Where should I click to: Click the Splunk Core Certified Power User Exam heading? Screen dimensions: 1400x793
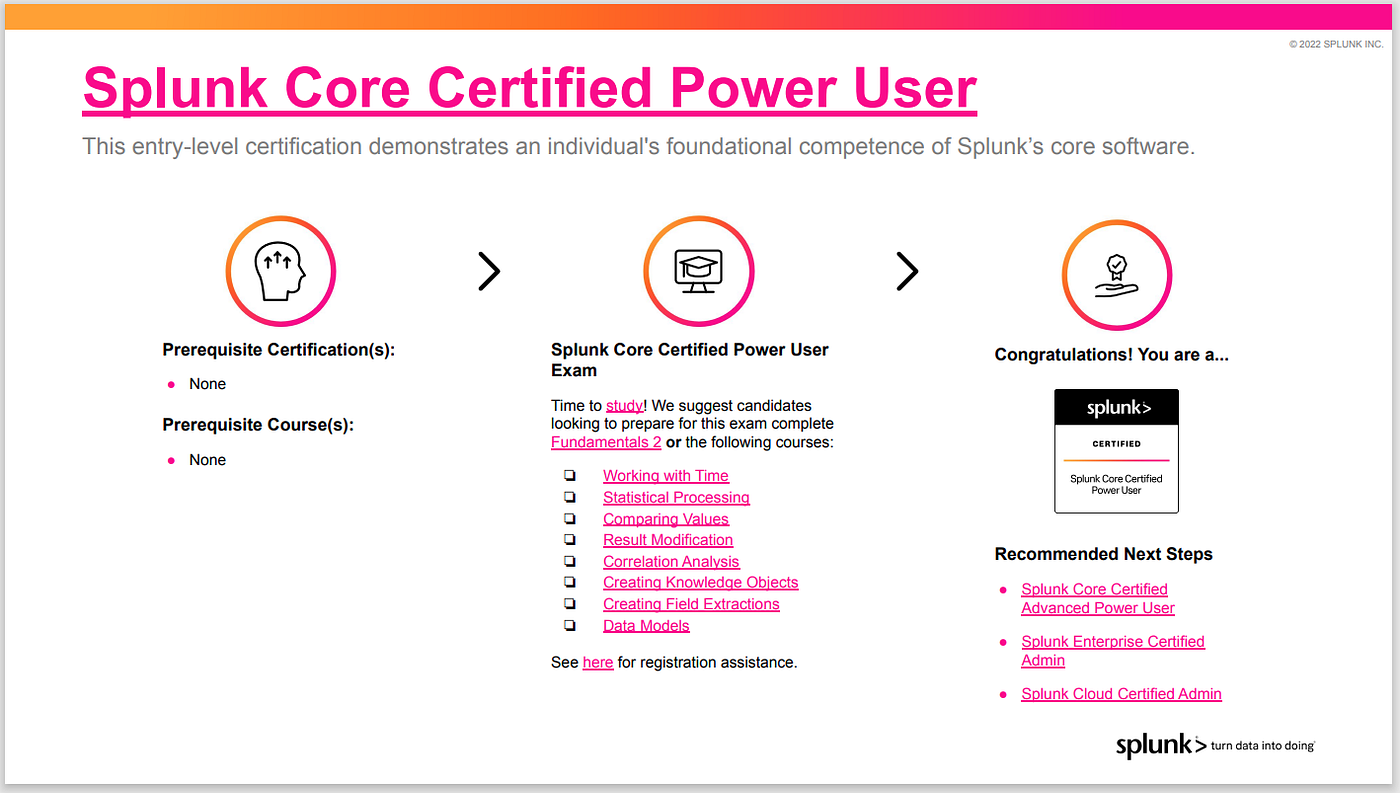pyautogui.click(x=690, y=360)
